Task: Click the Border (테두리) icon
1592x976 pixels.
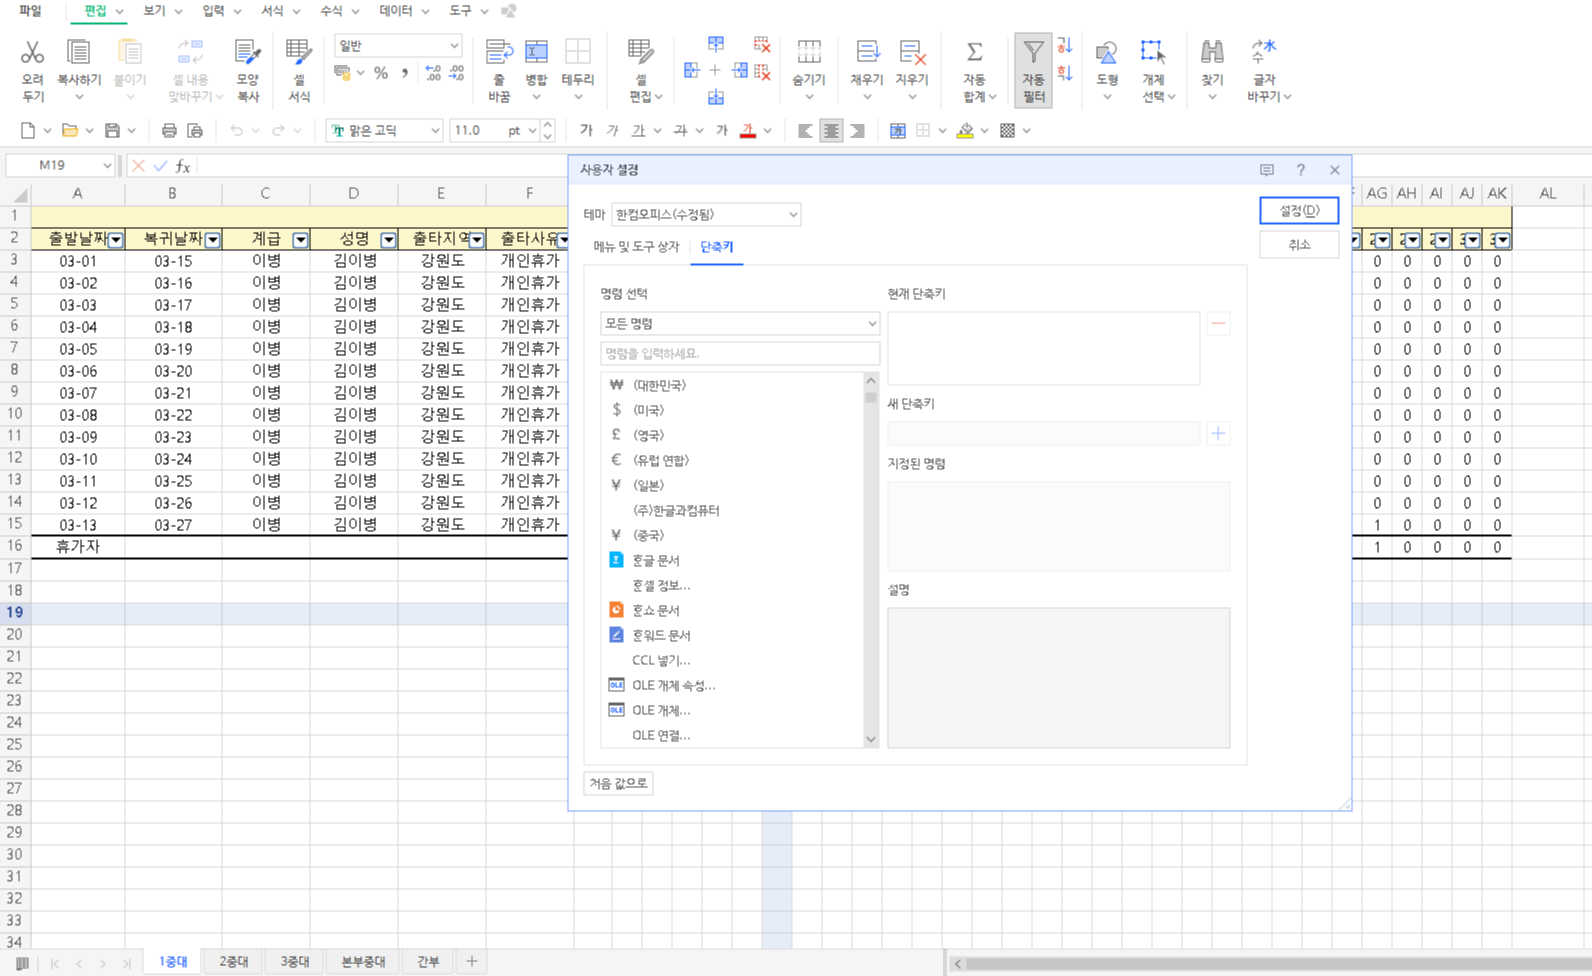Action: (x=578, y=52)
